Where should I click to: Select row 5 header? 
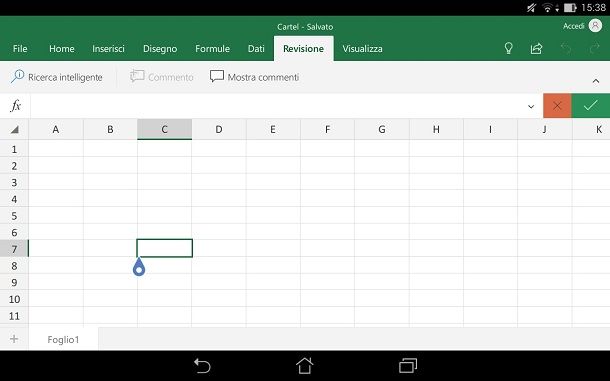coord(14,216)
